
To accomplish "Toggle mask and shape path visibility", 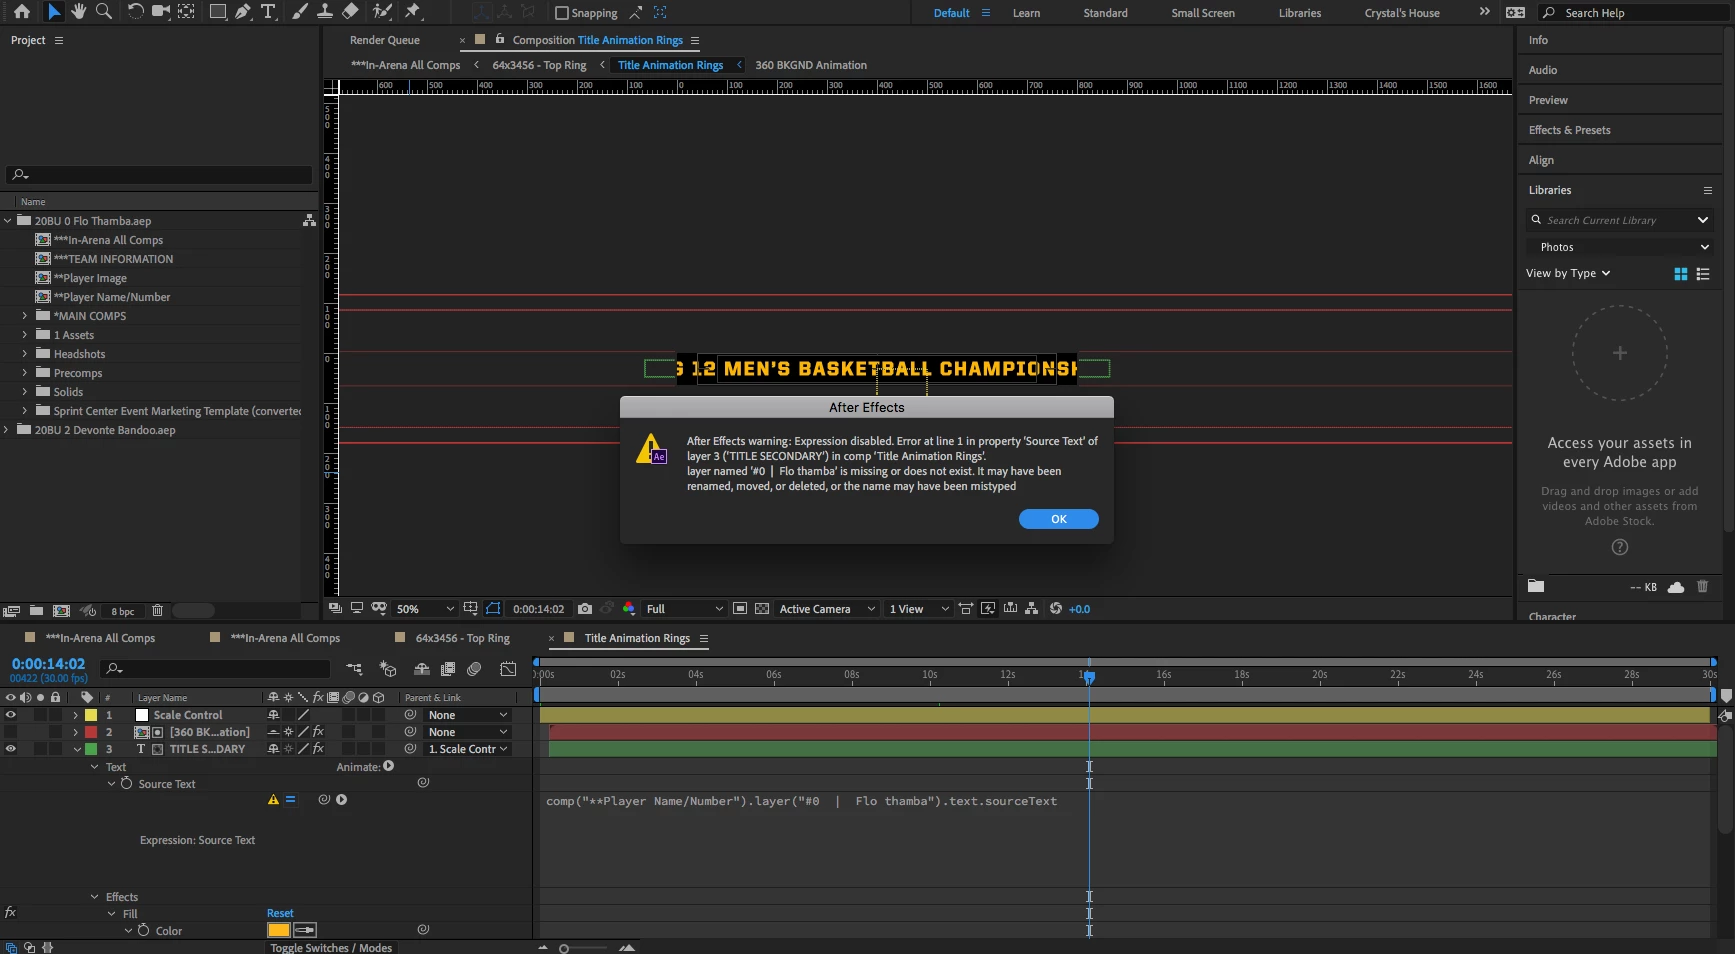I will [x=493, y=609].
